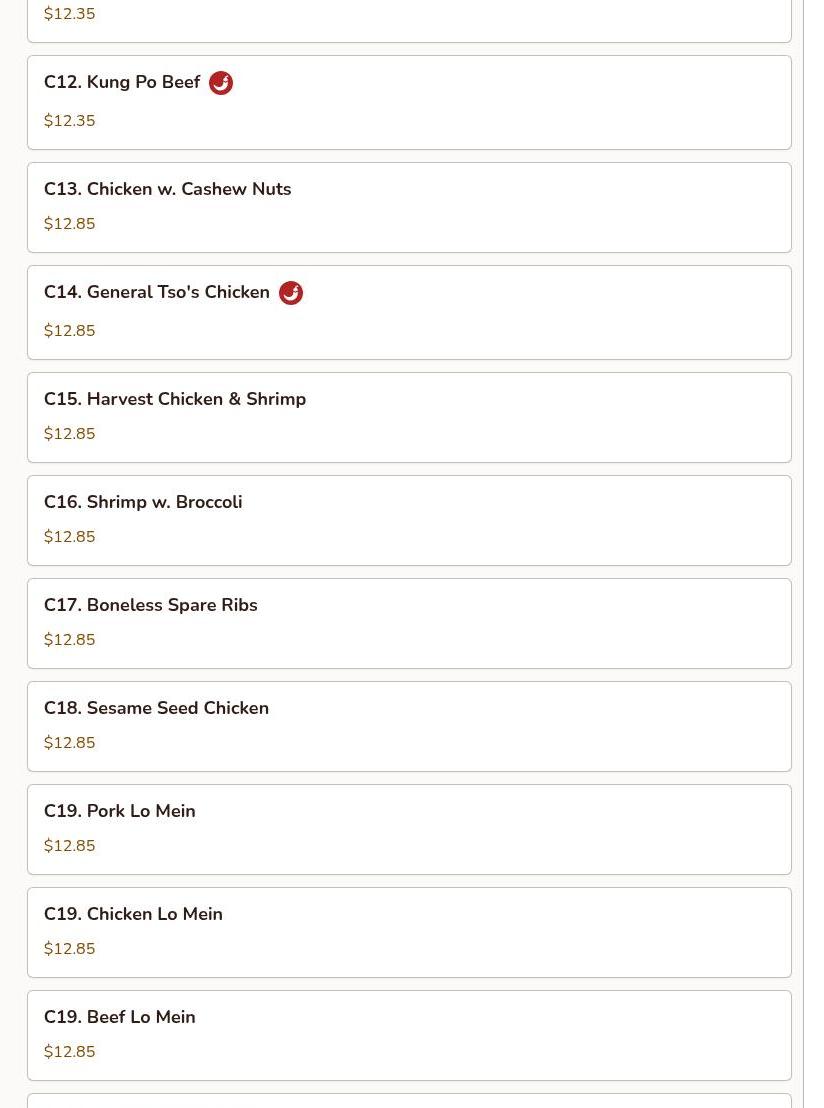The height and width of the screenshot is (1108, 824).
Task: Click the chili icon next to General Tso's Chicken
Action: 290,292
